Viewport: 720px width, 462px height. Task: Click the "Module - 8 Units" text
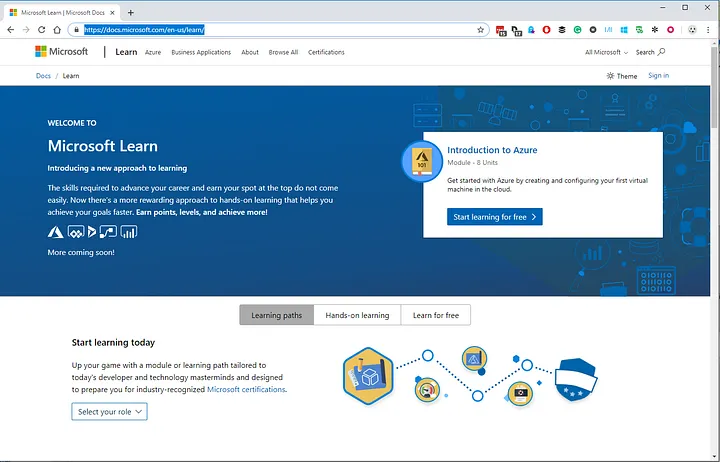tap(472, 163)
